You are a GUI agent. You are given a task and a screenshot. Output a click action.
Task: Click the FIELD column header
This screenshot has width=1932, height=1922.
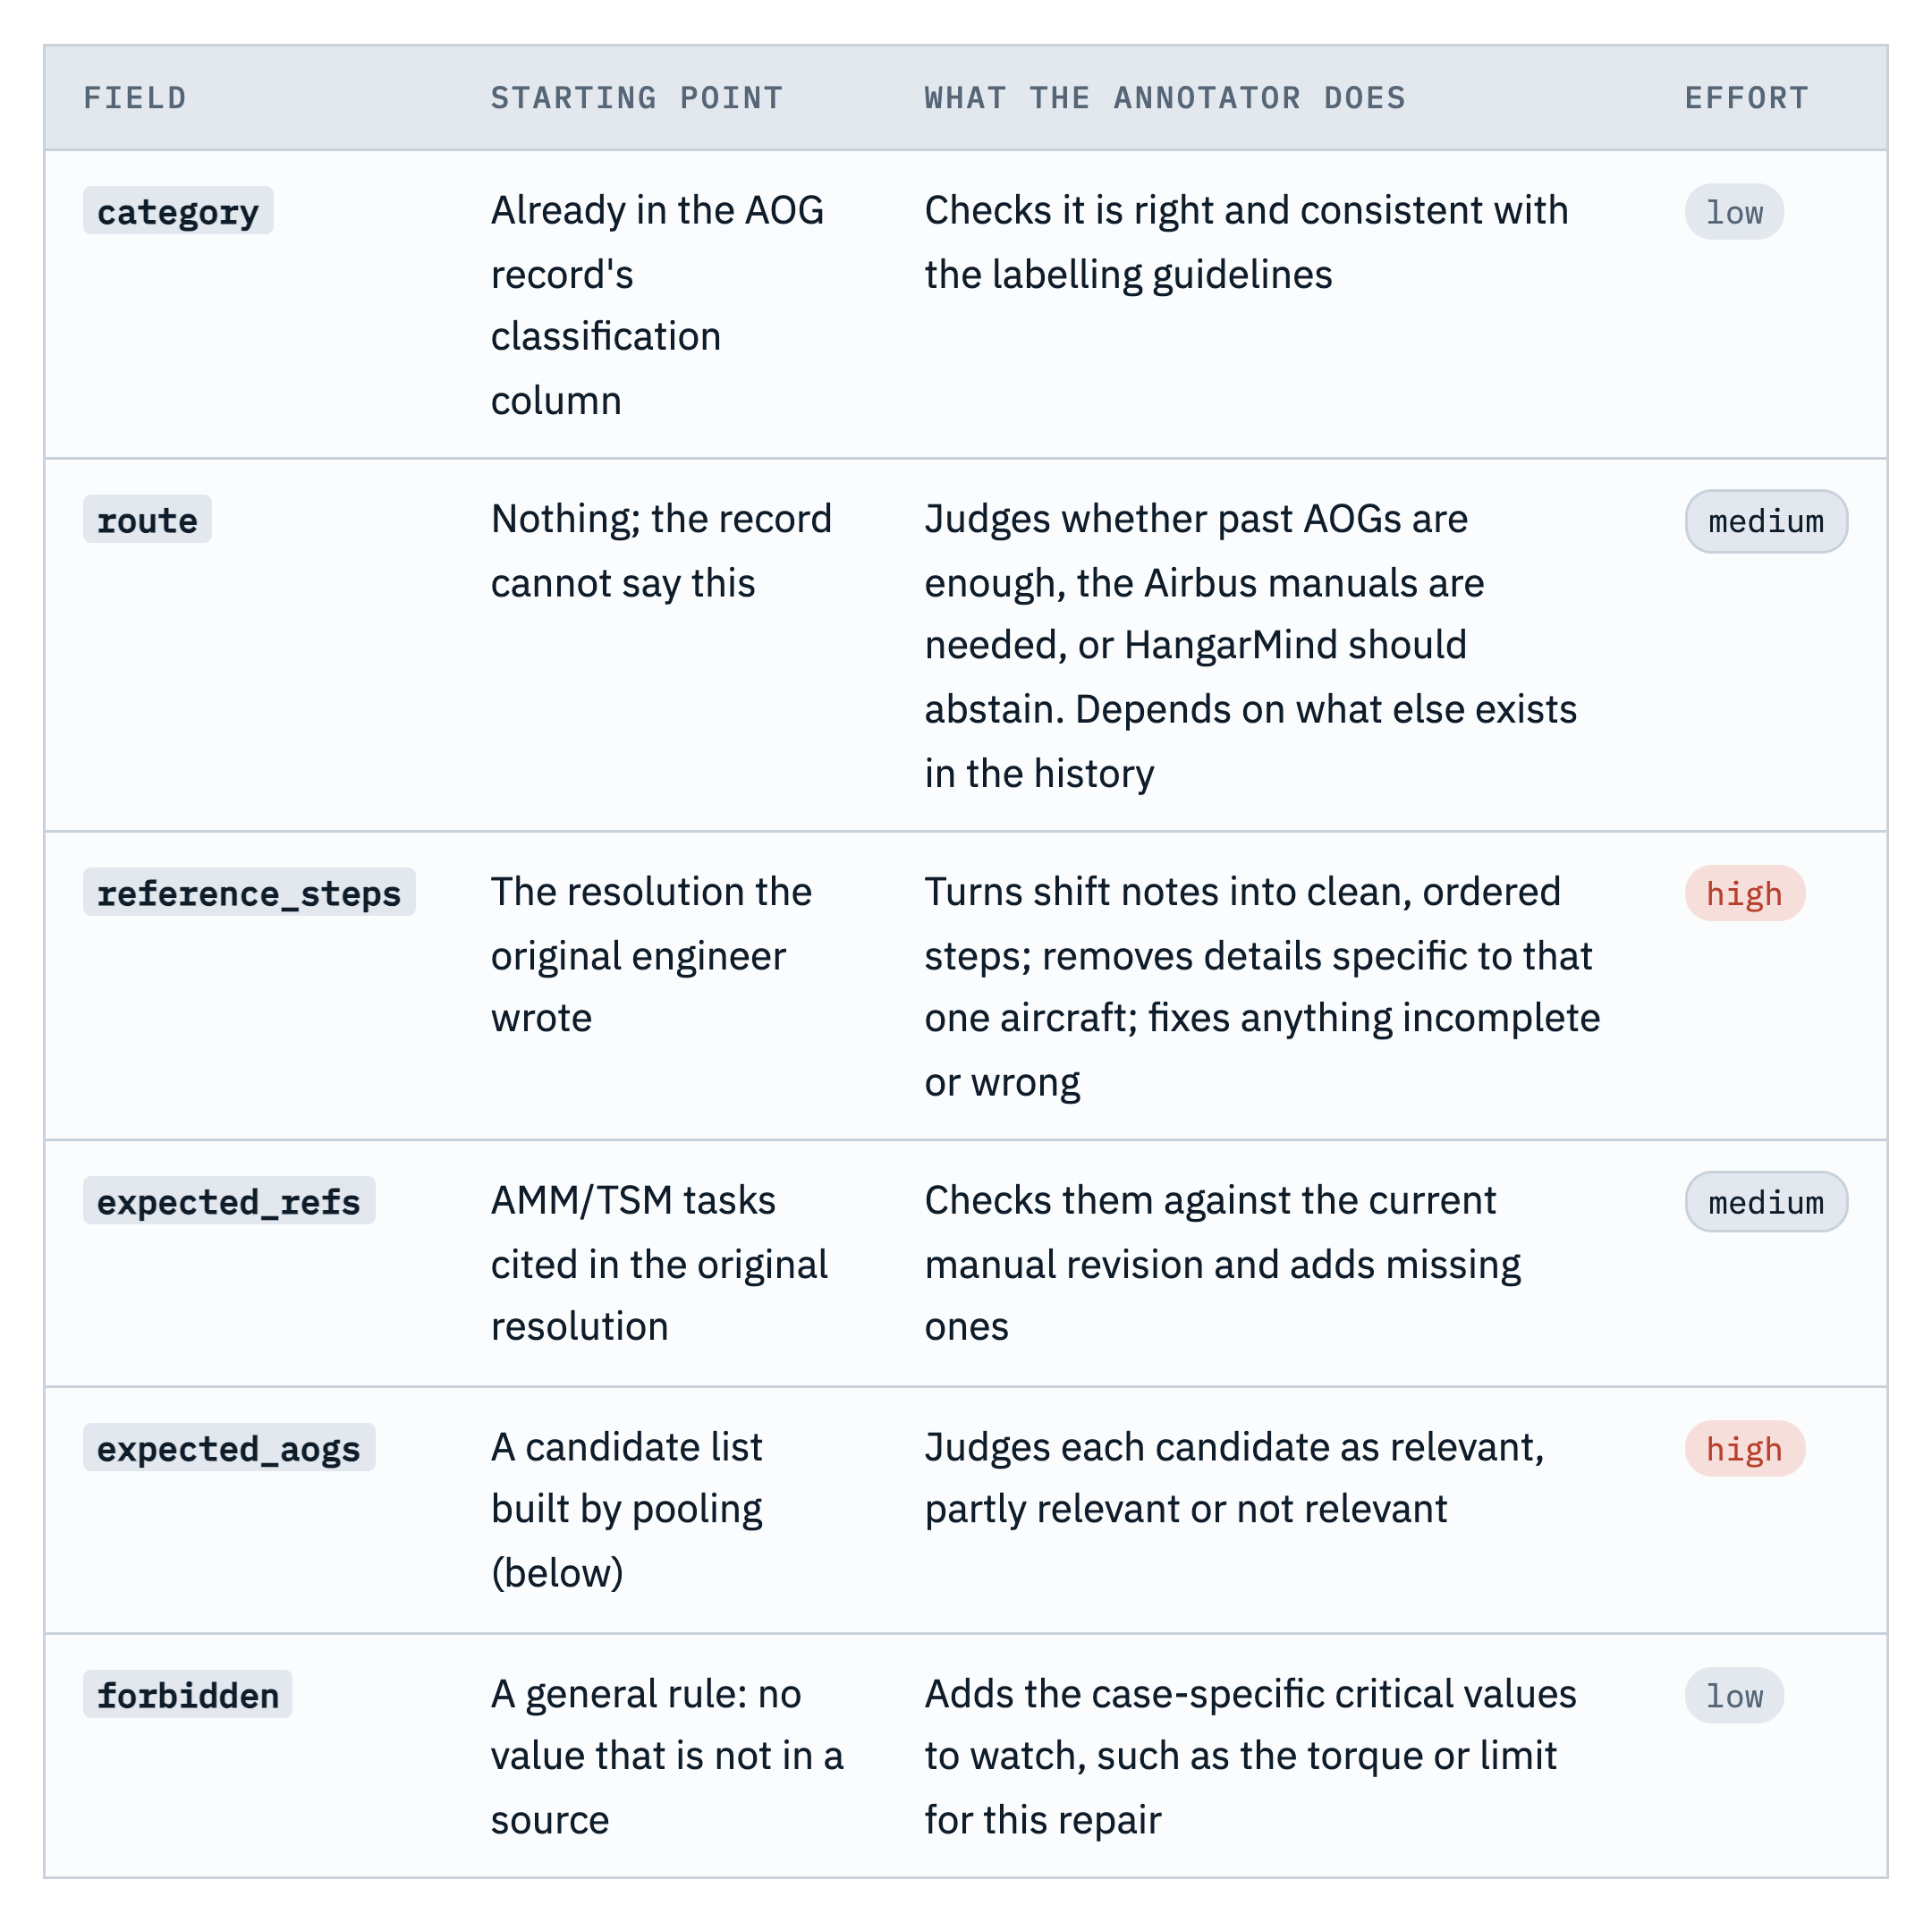coord(135,98)
